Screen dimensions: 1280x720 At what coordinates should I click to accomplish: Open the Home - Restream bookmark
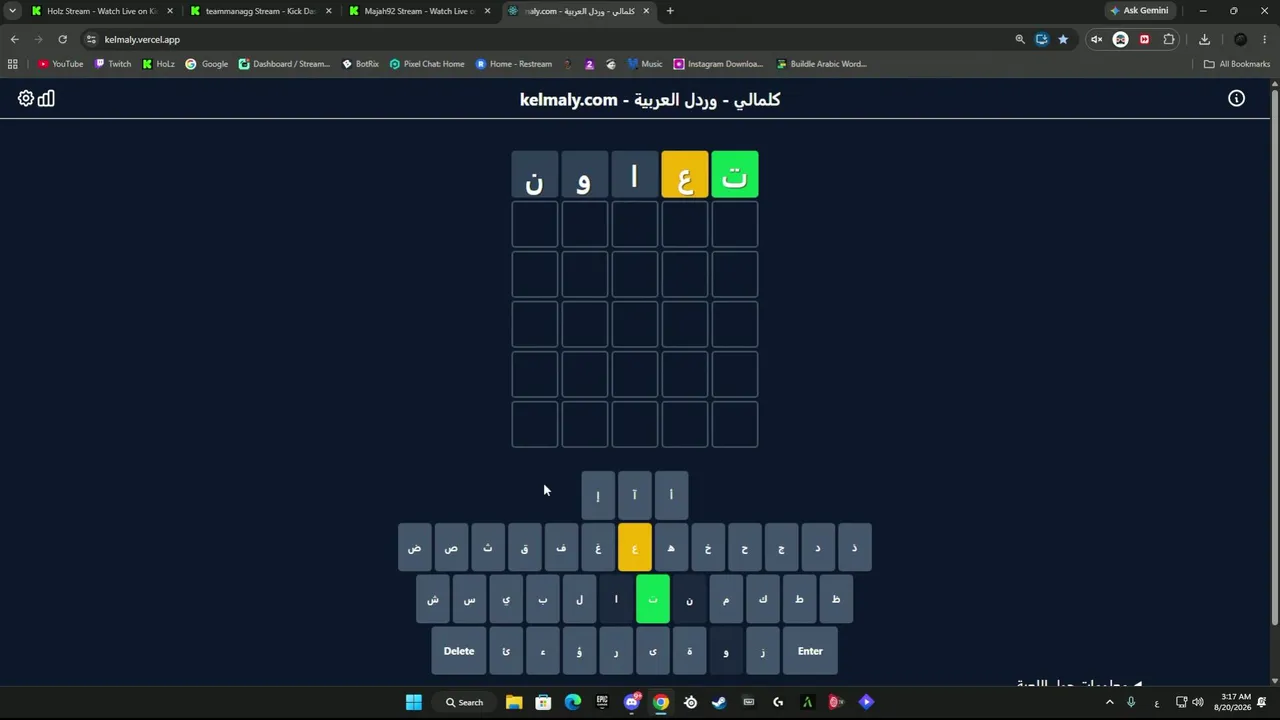514,63
